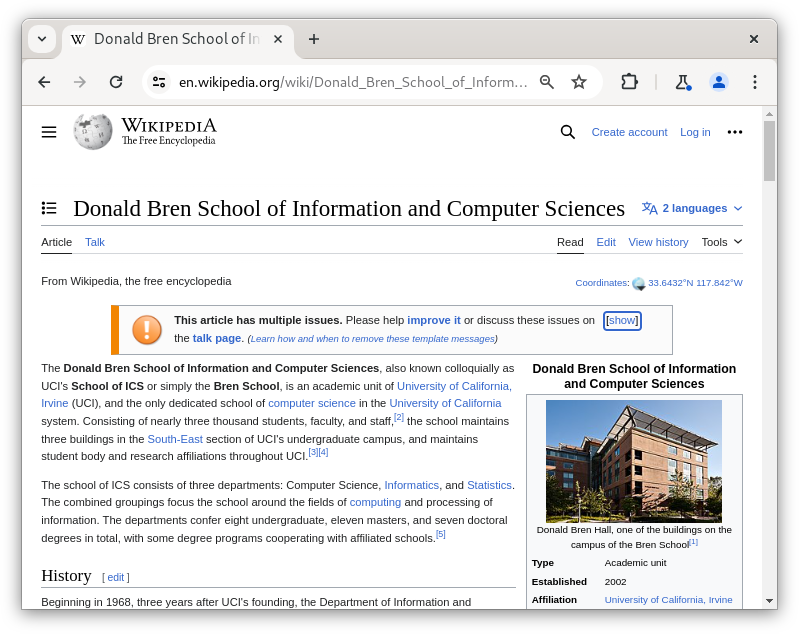Click the Chrome profile avatar icon
Image resolution: width=799 pixels, height=634 pixels.
pos(718,82)
